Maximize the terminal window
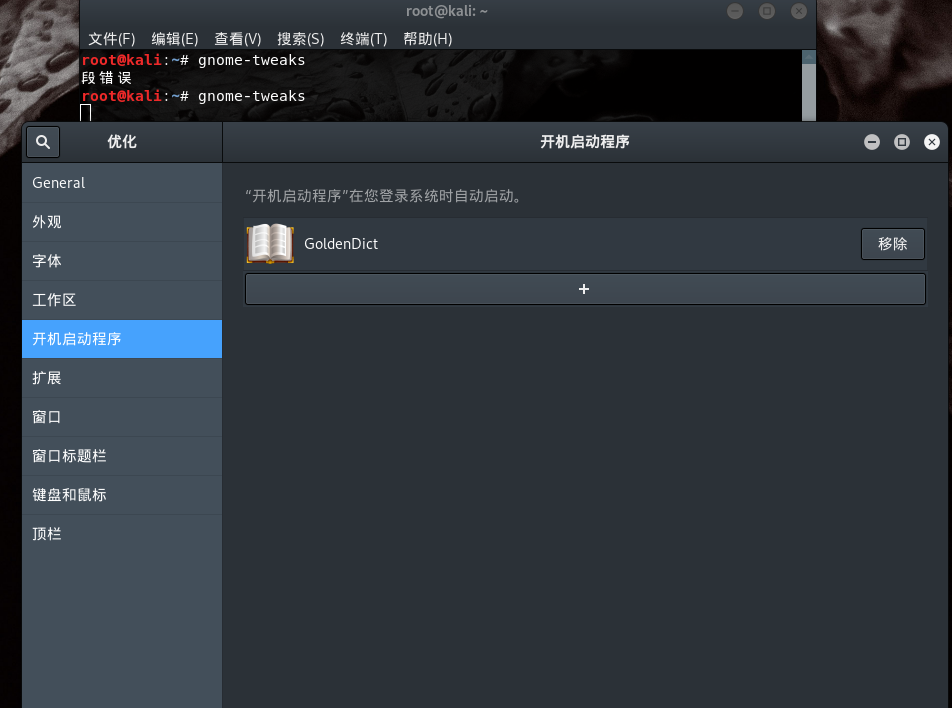952x708 pixels. (x=767, y=11)
